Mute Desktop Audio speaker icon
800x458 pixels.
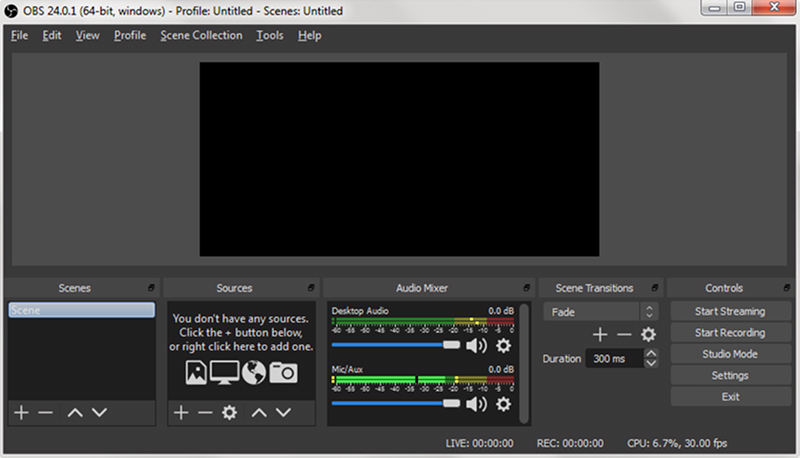point(477,346)
